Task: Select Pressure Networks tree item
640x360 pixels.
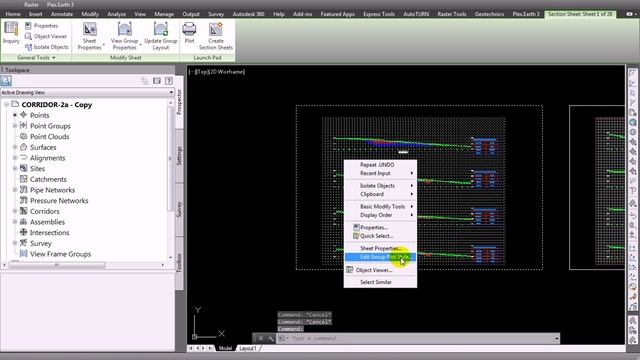Action: click(x=59, y=200)
